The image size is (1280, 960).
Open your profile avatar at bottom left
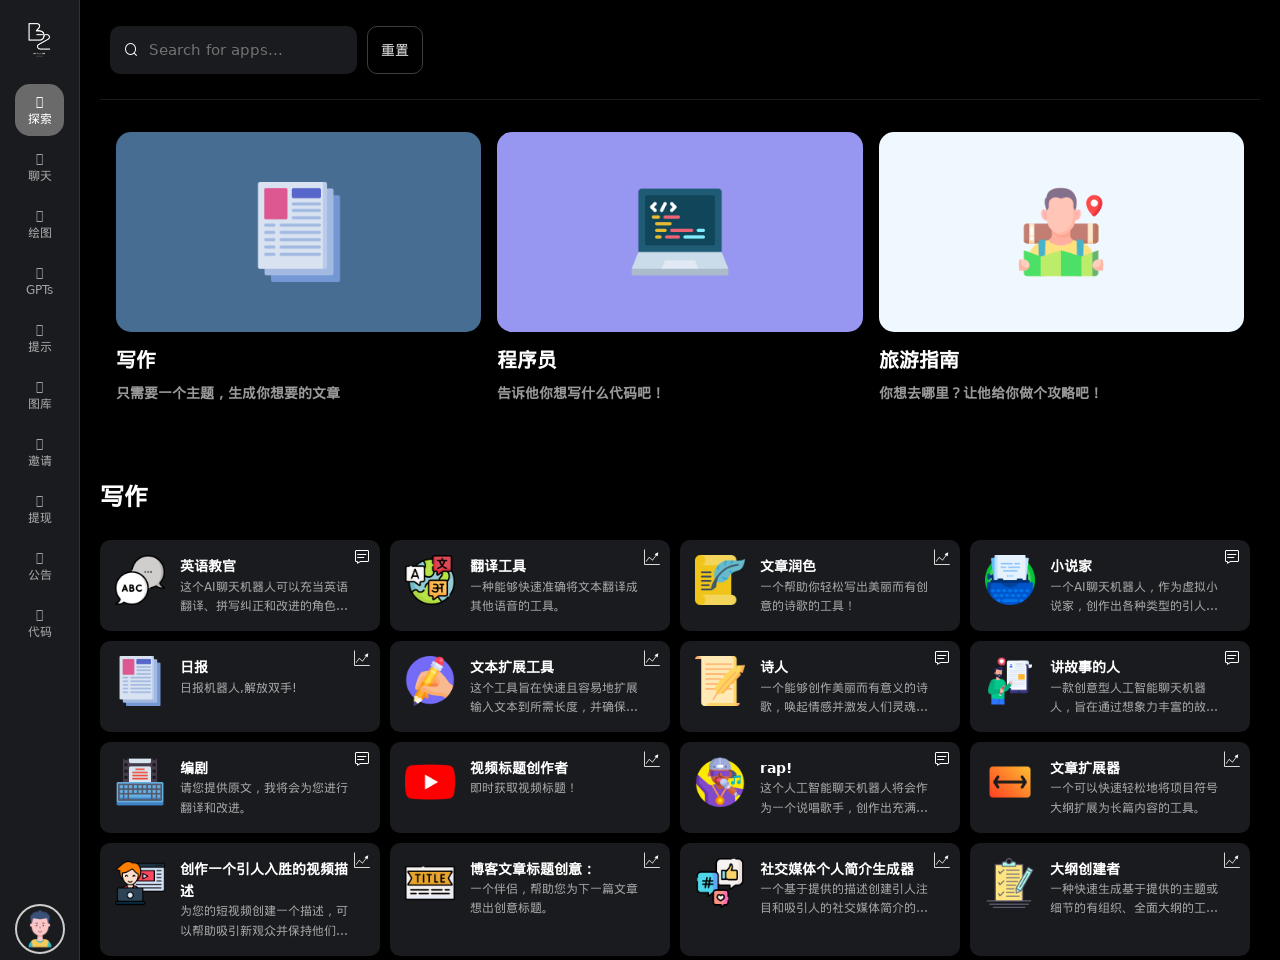[39, 928]
